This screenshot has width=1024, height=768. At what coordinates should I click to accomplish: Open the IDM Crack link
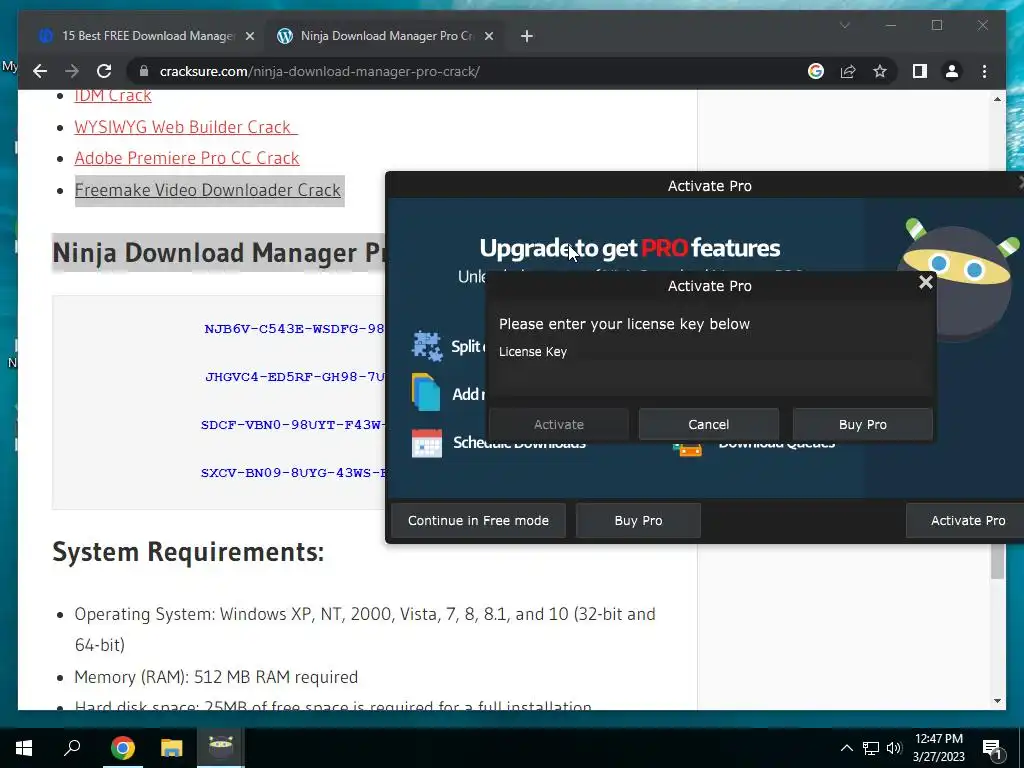pyautogui.click(x=113, y=95)
